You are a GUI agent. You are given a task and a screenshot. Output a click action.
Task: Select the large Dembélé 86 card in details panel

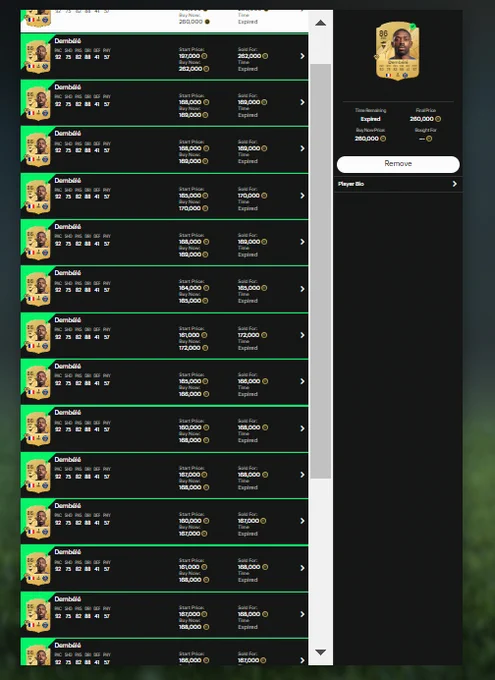(x=397, y=51)
